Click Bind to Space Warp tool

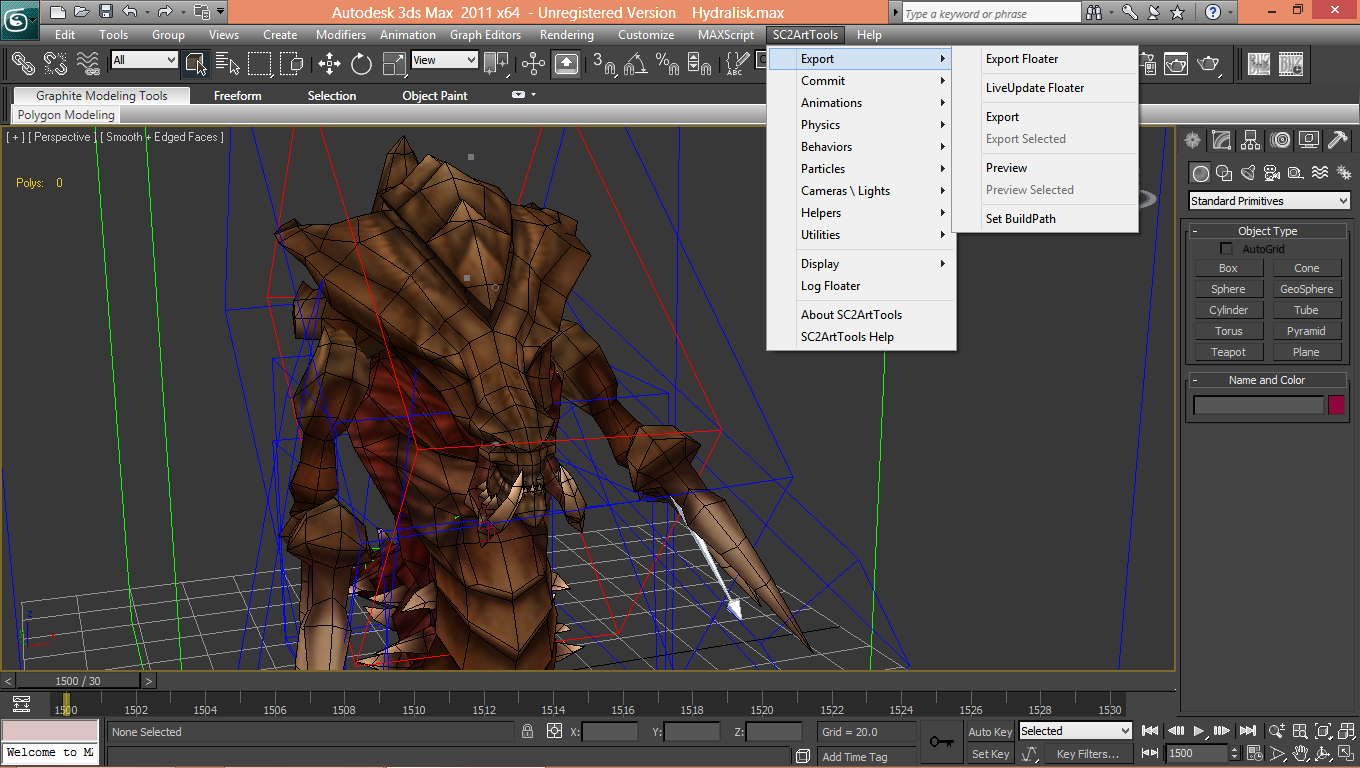pos(88,63)
